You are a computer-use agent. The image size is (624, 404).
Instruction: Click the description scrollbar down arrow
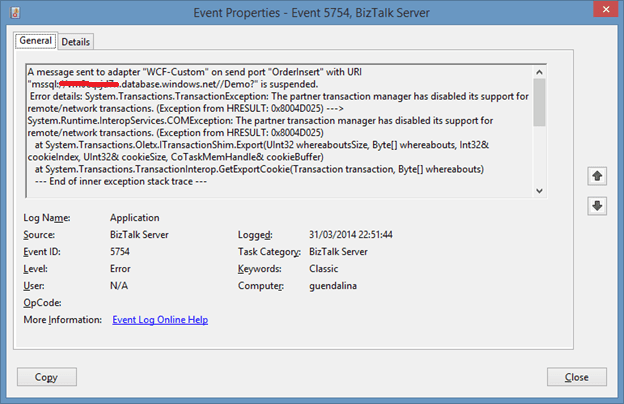tap(539, 191)
